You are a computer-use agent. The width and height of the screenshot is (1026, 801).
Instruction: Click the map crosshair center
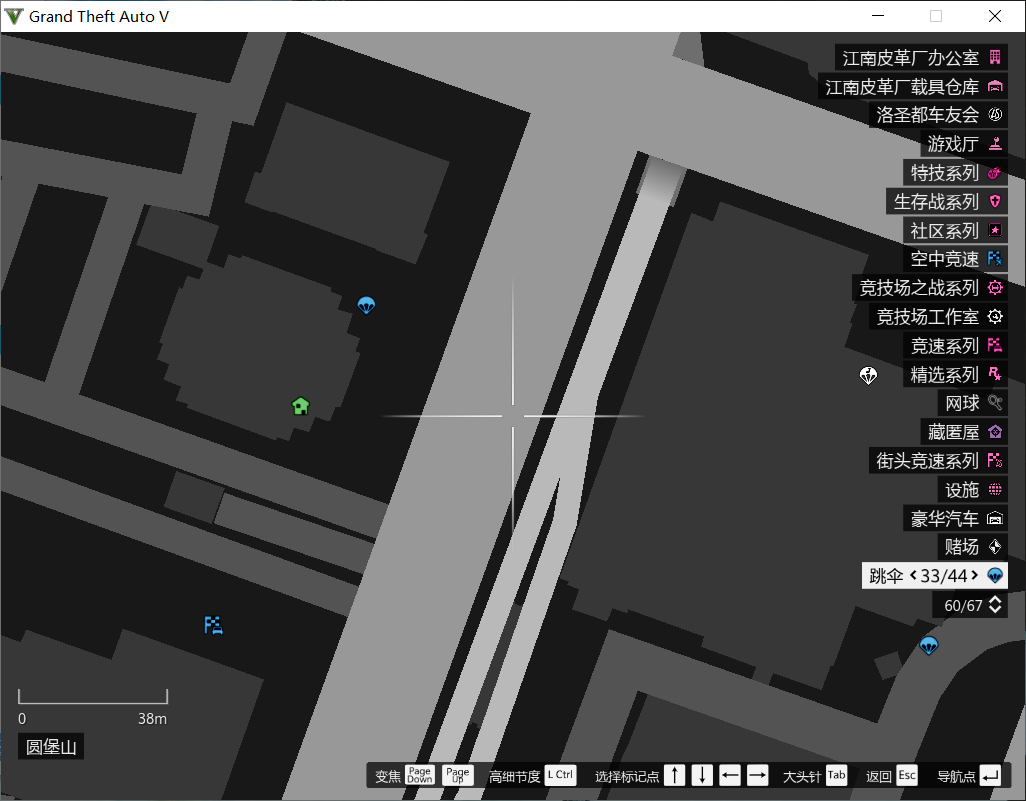tap(513, 416)
